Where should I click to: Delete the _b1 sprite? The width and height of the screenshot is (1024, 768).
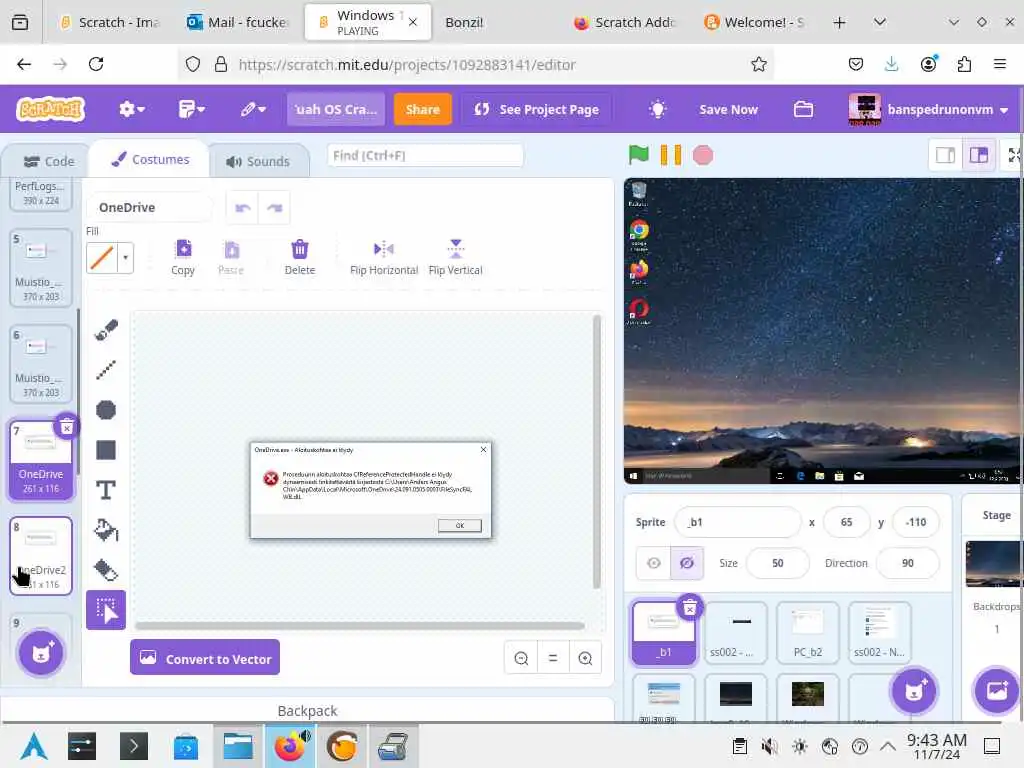coord(690,609)
